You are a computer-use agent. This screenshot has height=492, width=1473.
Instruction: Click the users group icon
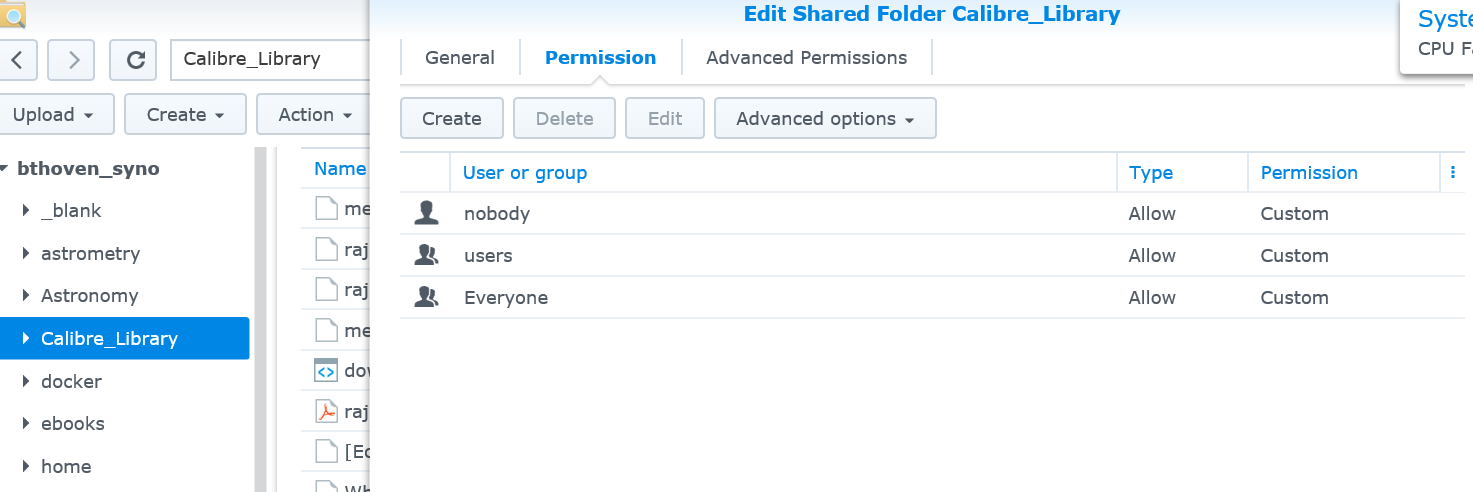(x=427, y=255)
